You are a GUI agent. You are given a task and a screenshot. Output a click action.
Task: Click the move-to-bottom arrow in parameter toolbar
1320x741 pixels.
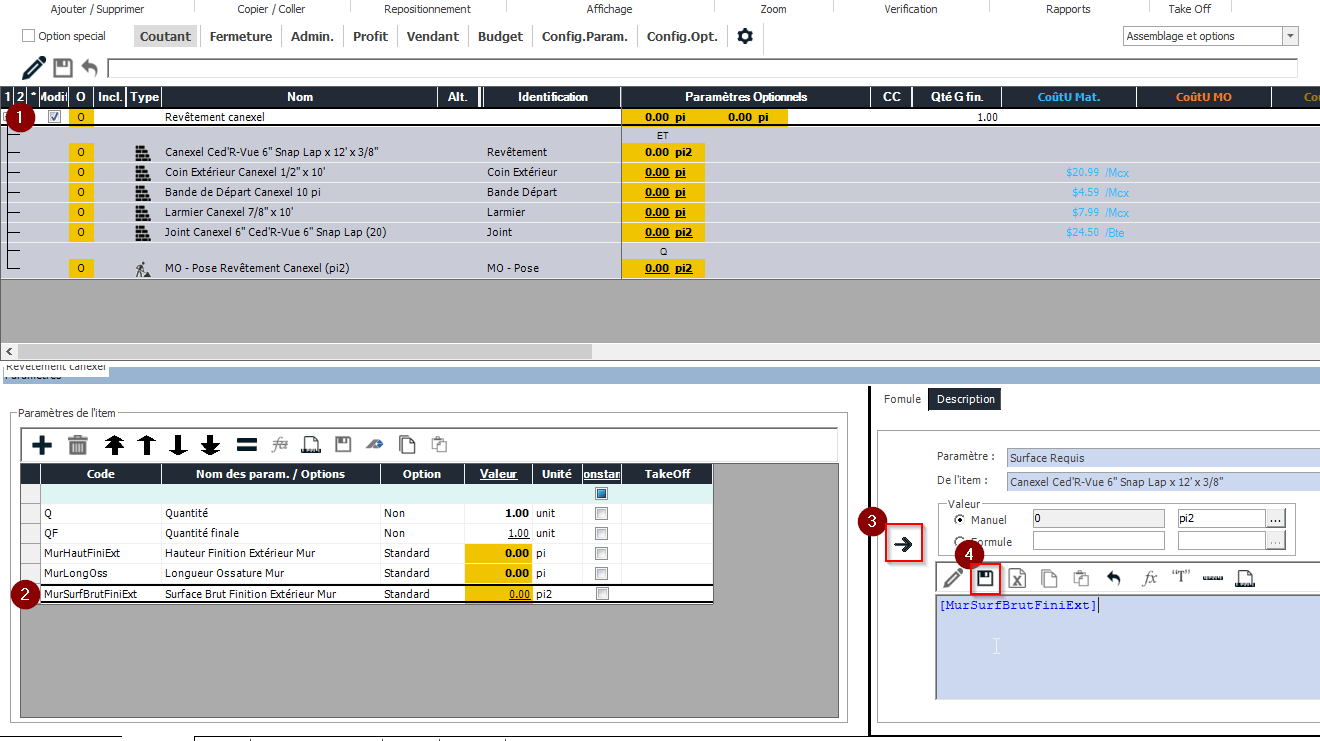click(210, 445)
